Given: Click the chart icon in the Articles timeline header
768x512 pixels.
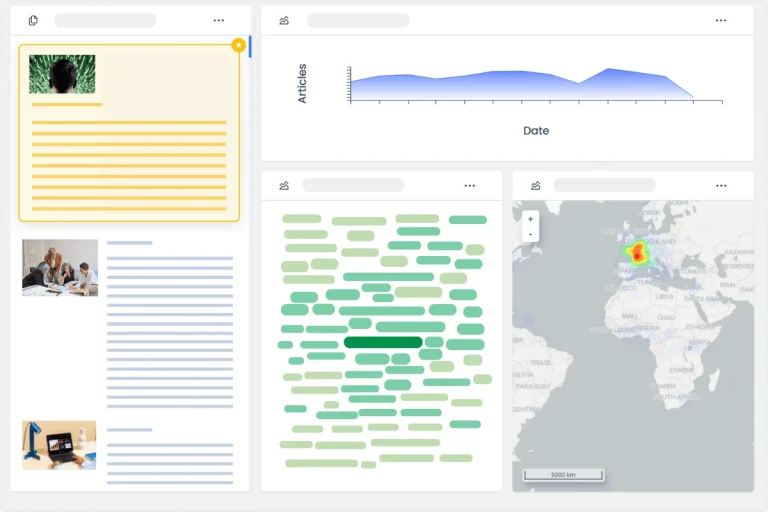Looking at the screenshot, I should pos(285,20).
